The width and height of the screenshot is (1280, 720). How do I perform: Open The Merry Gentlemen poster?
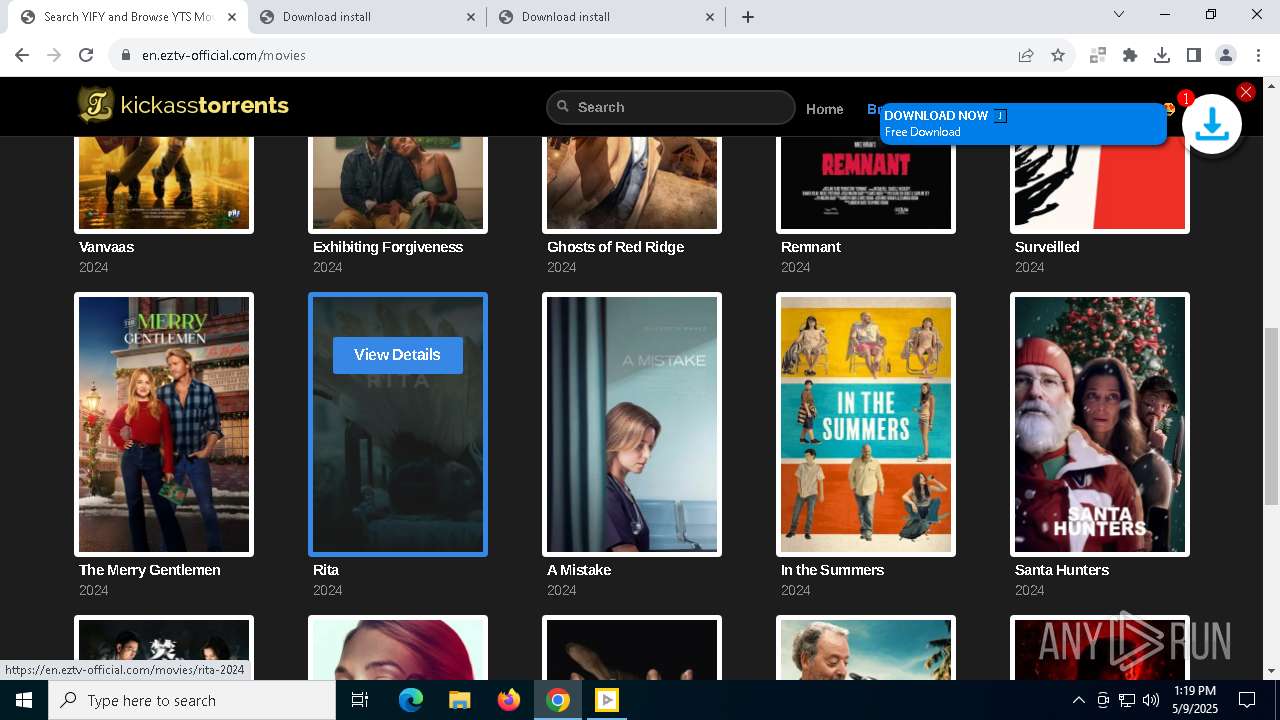coord(164,424)
